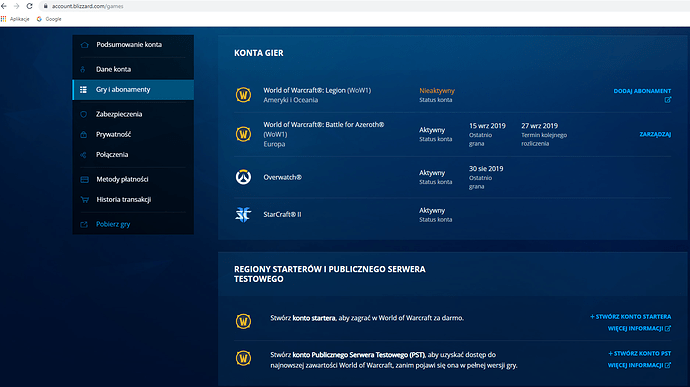Click the Pobierz gry link
The height and width of the screenshot is (387, 690).
(113, 224)
